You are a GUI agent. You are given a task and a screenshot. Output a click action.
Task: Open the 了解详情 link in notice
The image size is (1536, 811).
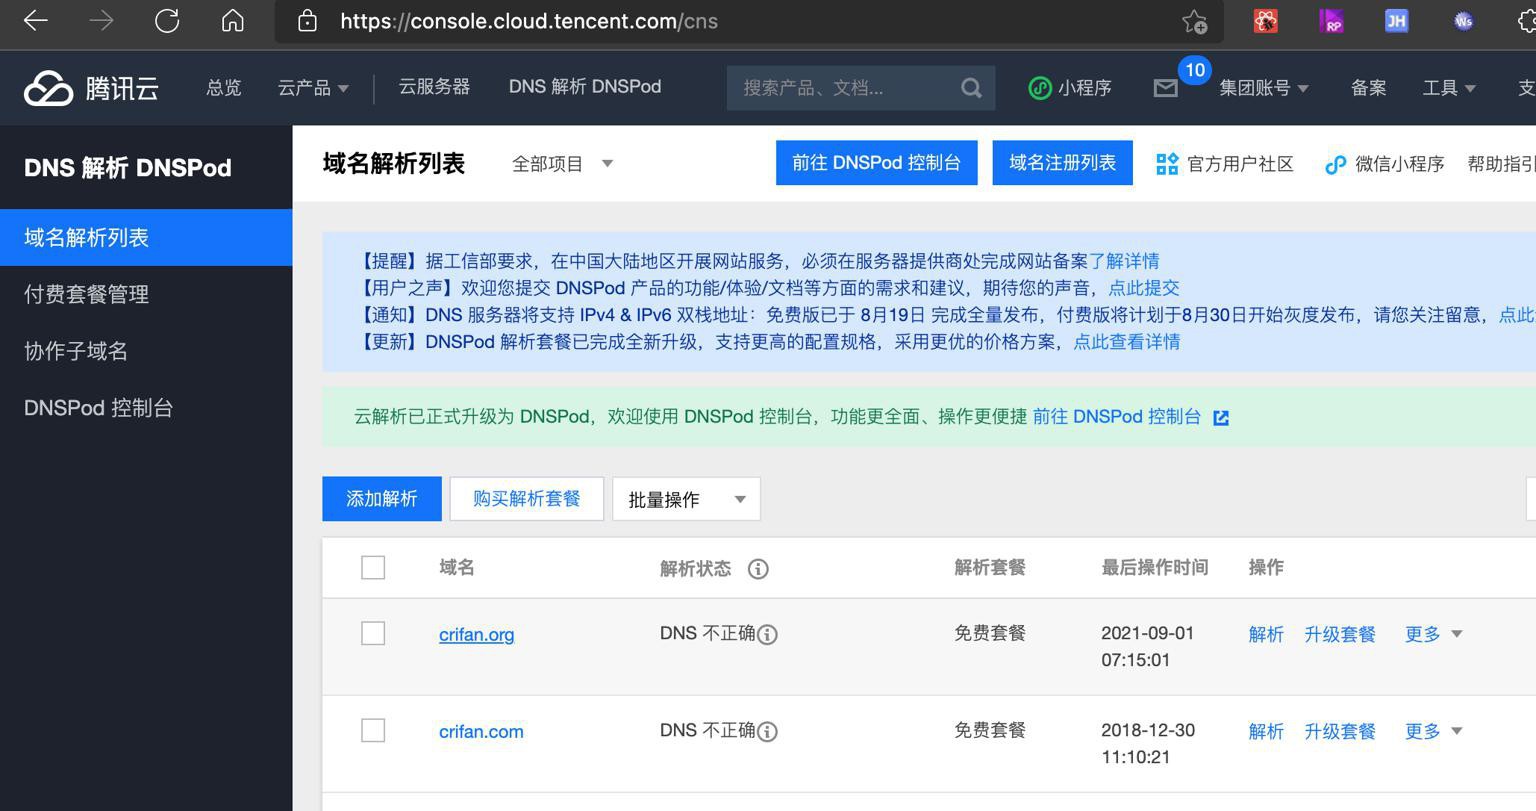pyautogui.click(x=1124, y=261)
